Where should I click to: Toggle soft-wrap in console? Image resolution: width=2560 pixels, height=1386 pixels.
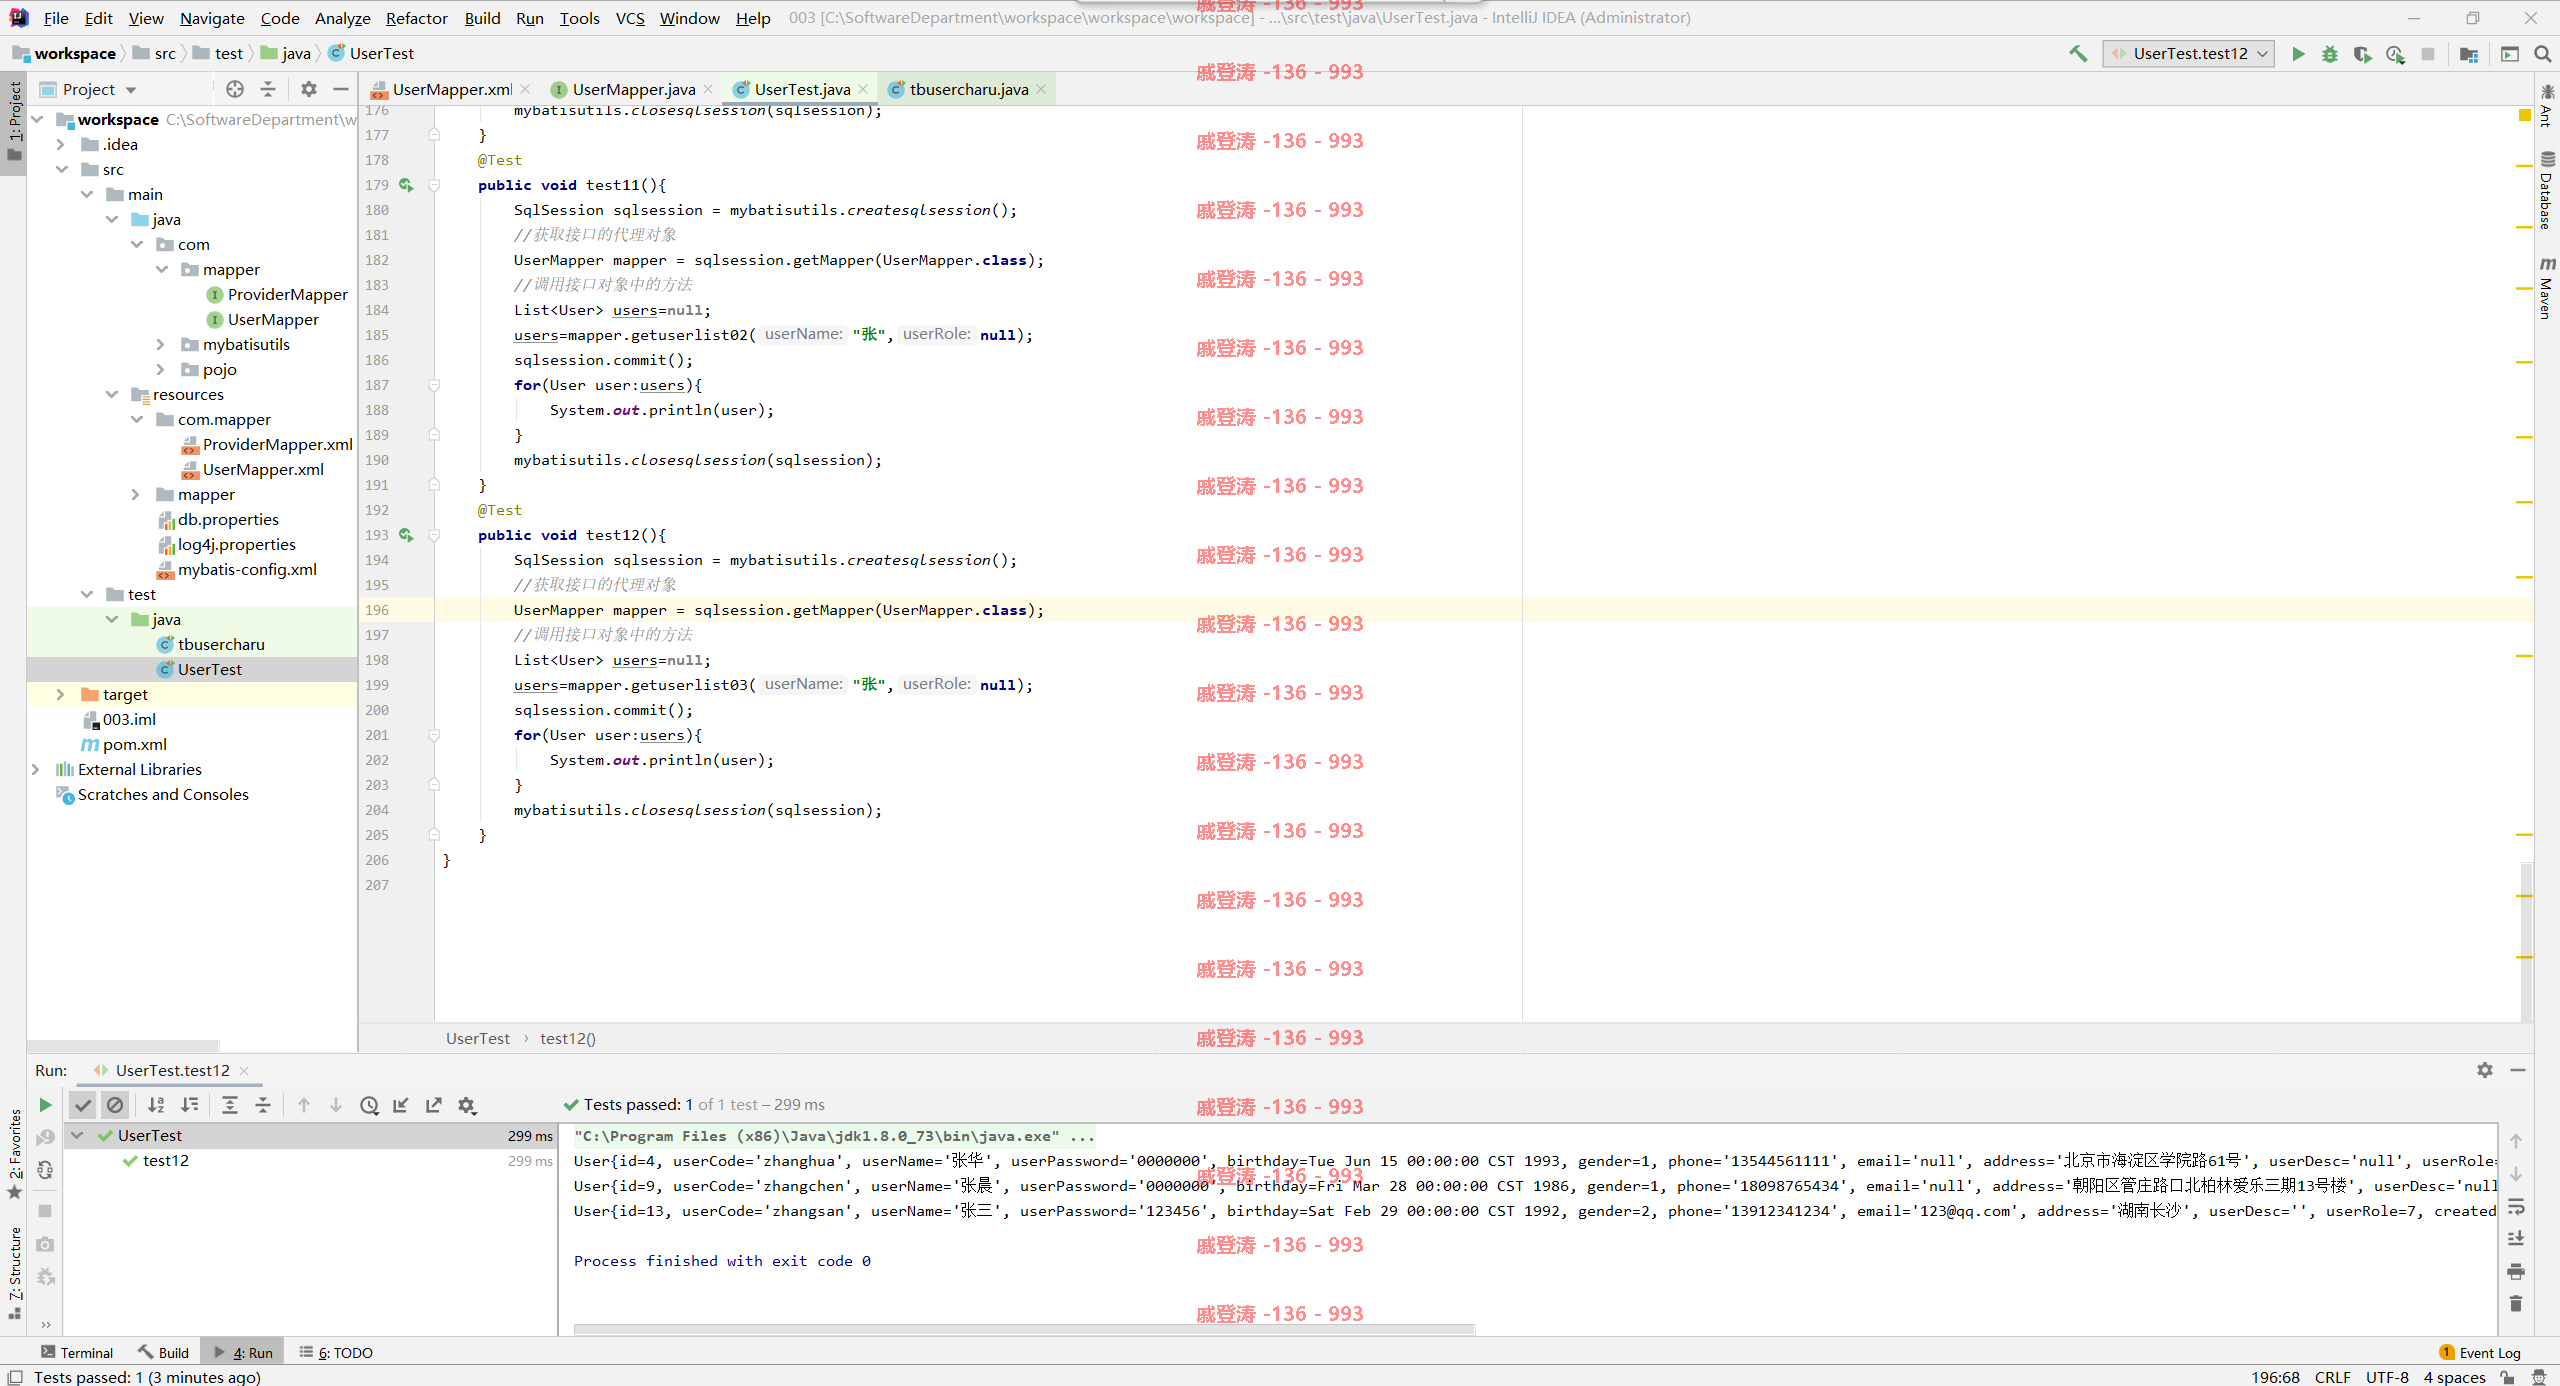tap(2517, 1206)
